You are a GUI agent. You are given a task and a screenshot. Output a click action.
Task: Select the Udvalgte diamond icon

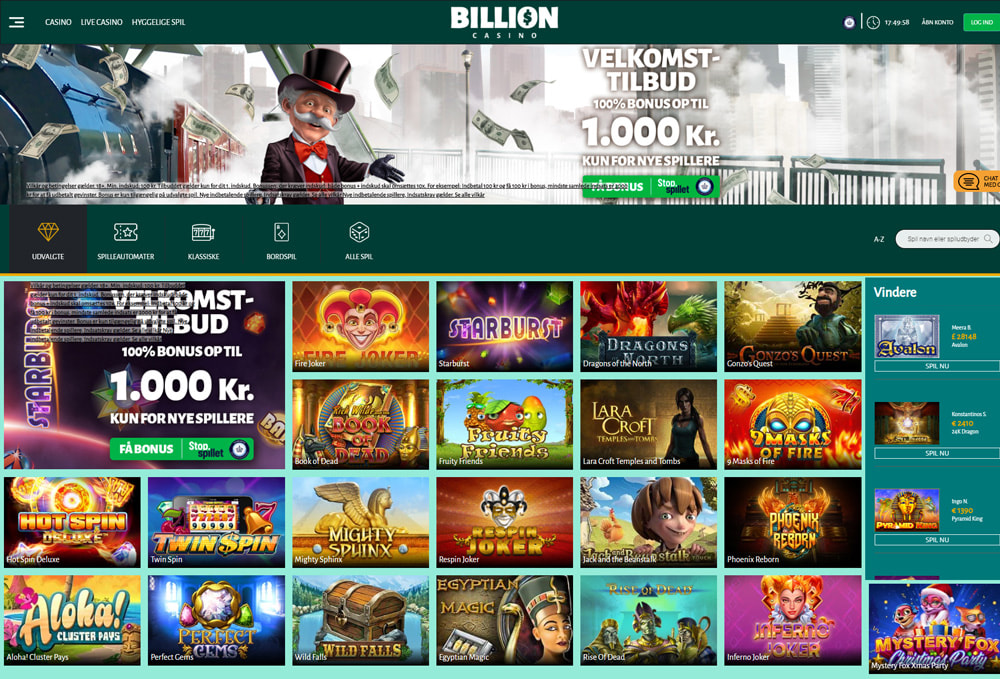pos(48,231)
